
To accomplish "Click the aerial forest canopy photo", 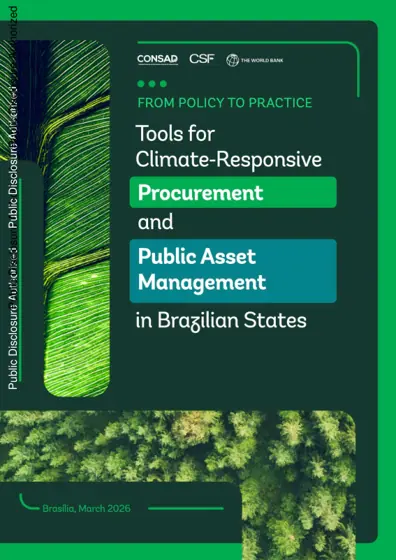I will (x=178, y=446).
